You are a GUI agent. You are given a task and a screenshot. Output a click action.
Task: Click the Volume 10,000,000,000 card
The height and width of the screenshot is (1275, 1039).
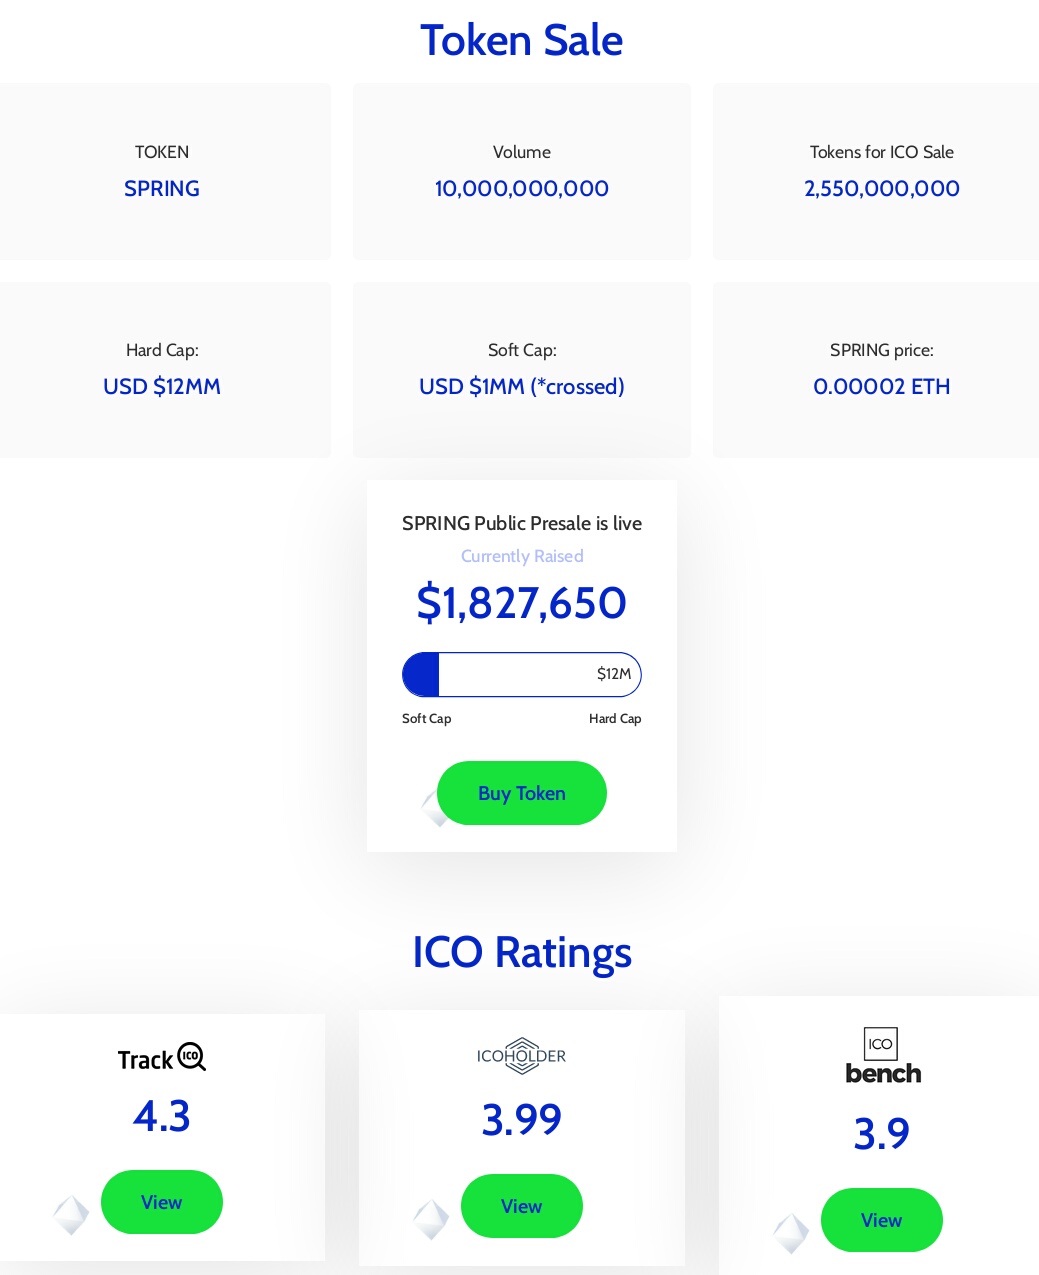pos(521,172)
